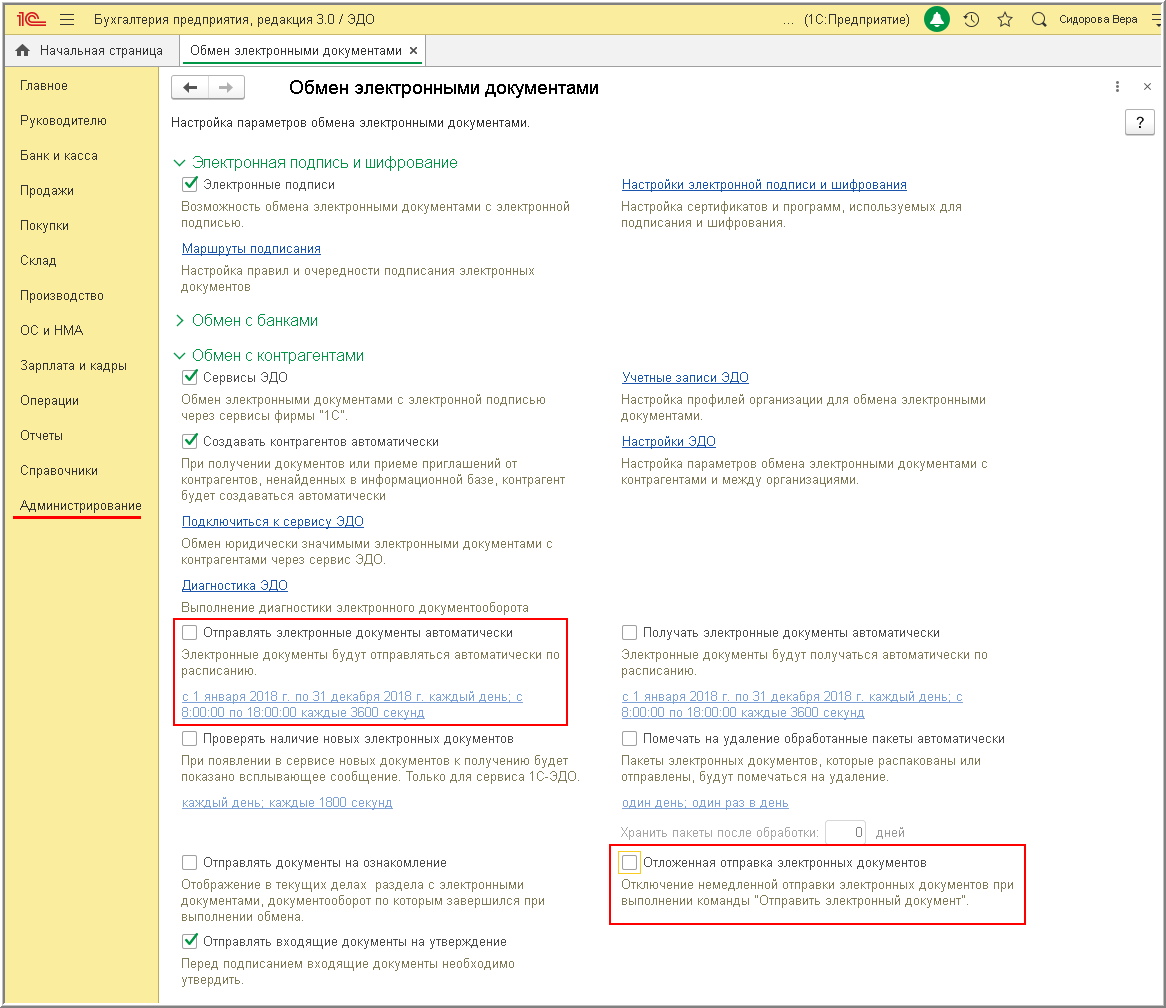Open Склад section in sidebar

pos(38,260)
